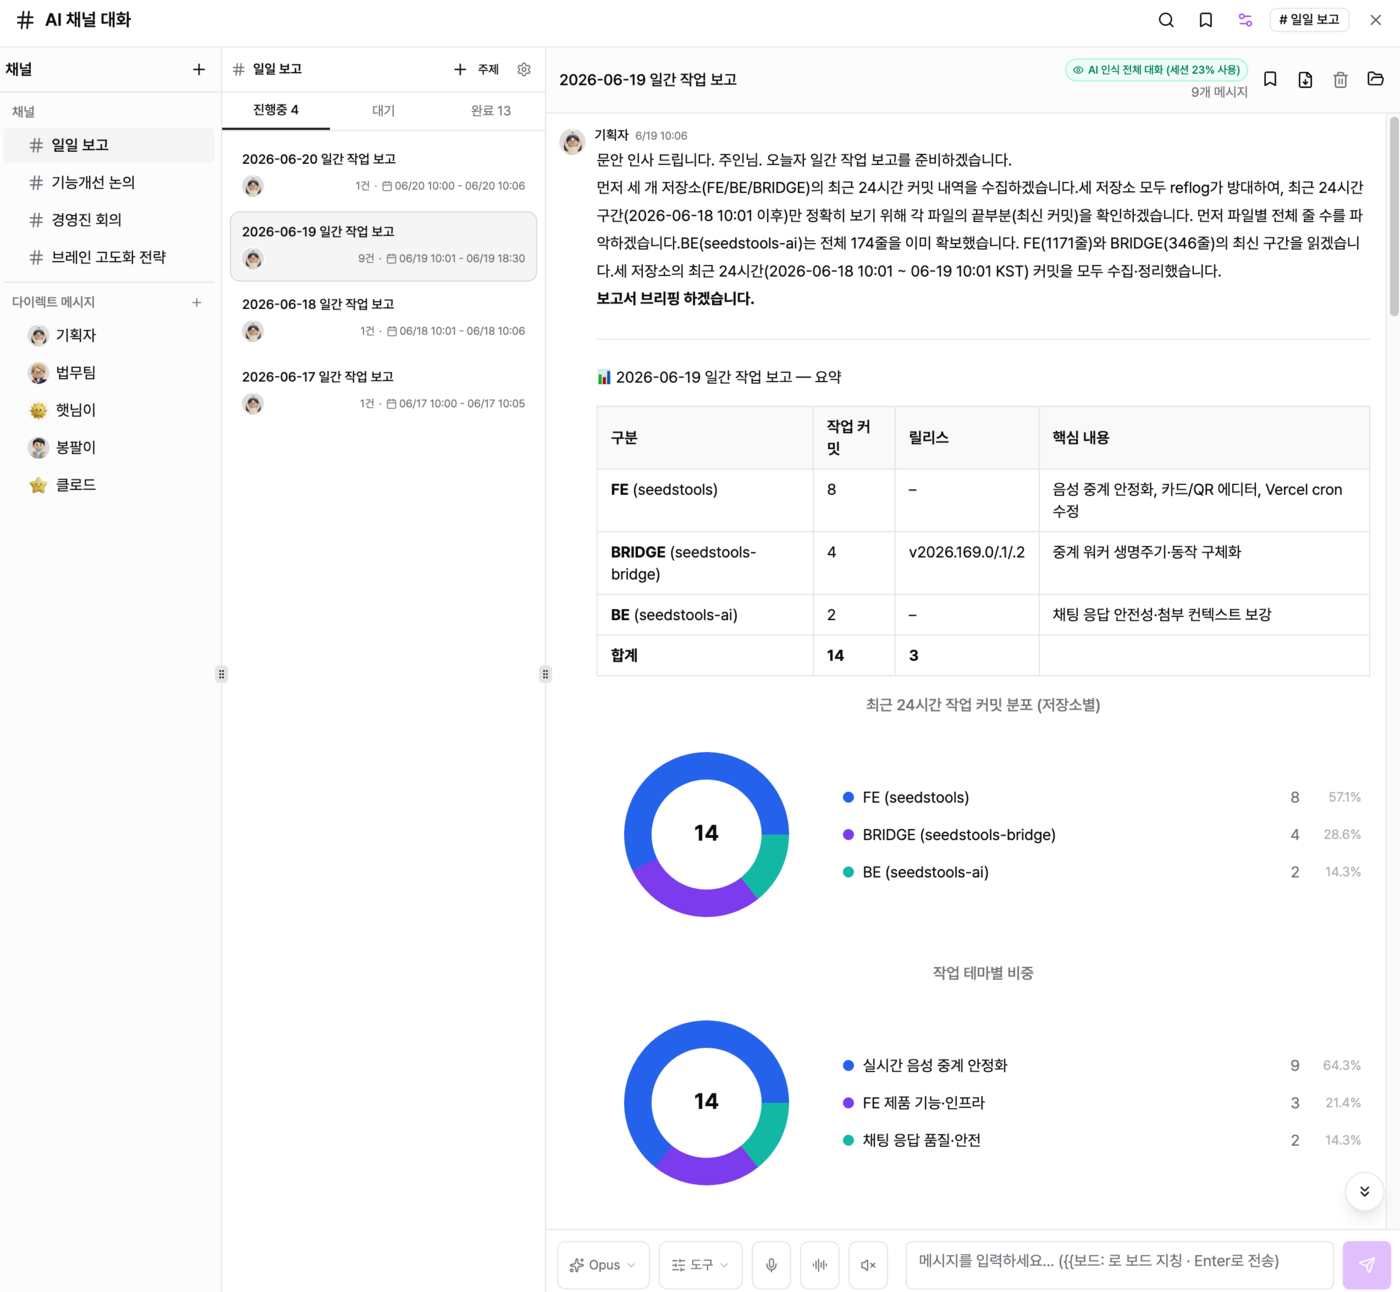Open the audio waveform voice mode
1400x1292 pixels.
(x=820, y=1265)
